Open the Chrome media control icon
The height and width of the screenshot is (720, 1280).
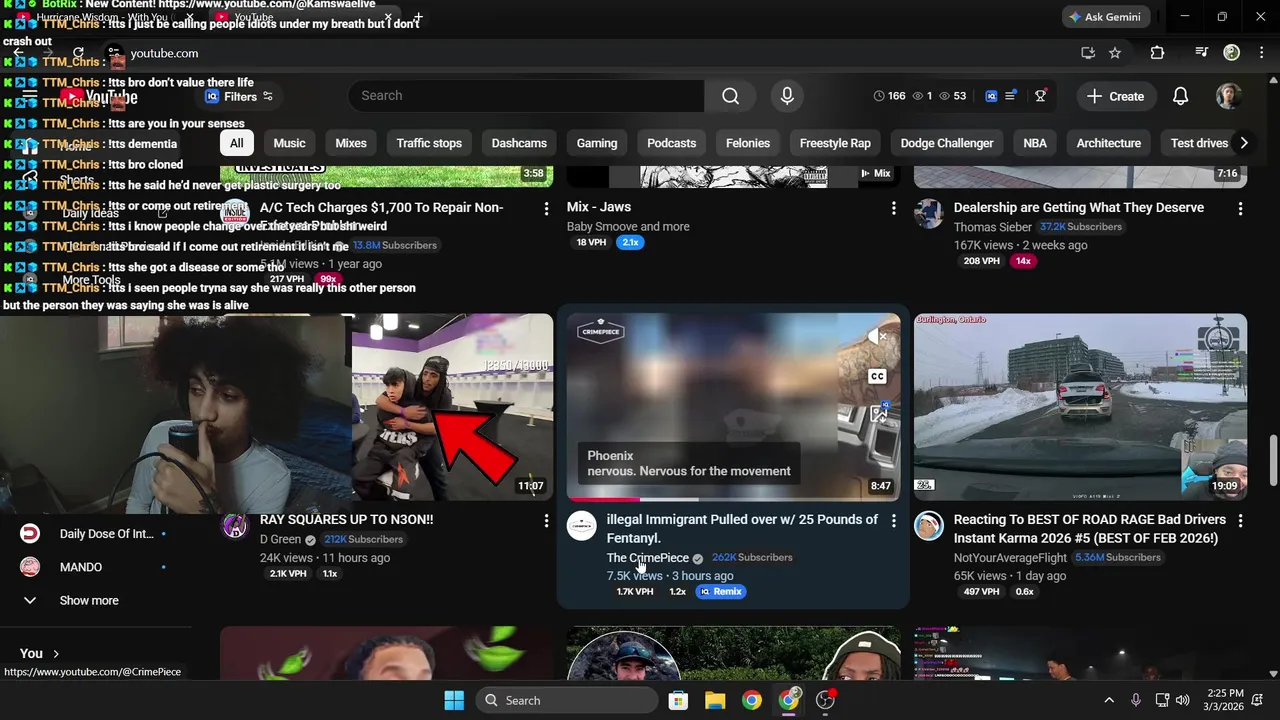point(1202,53)
